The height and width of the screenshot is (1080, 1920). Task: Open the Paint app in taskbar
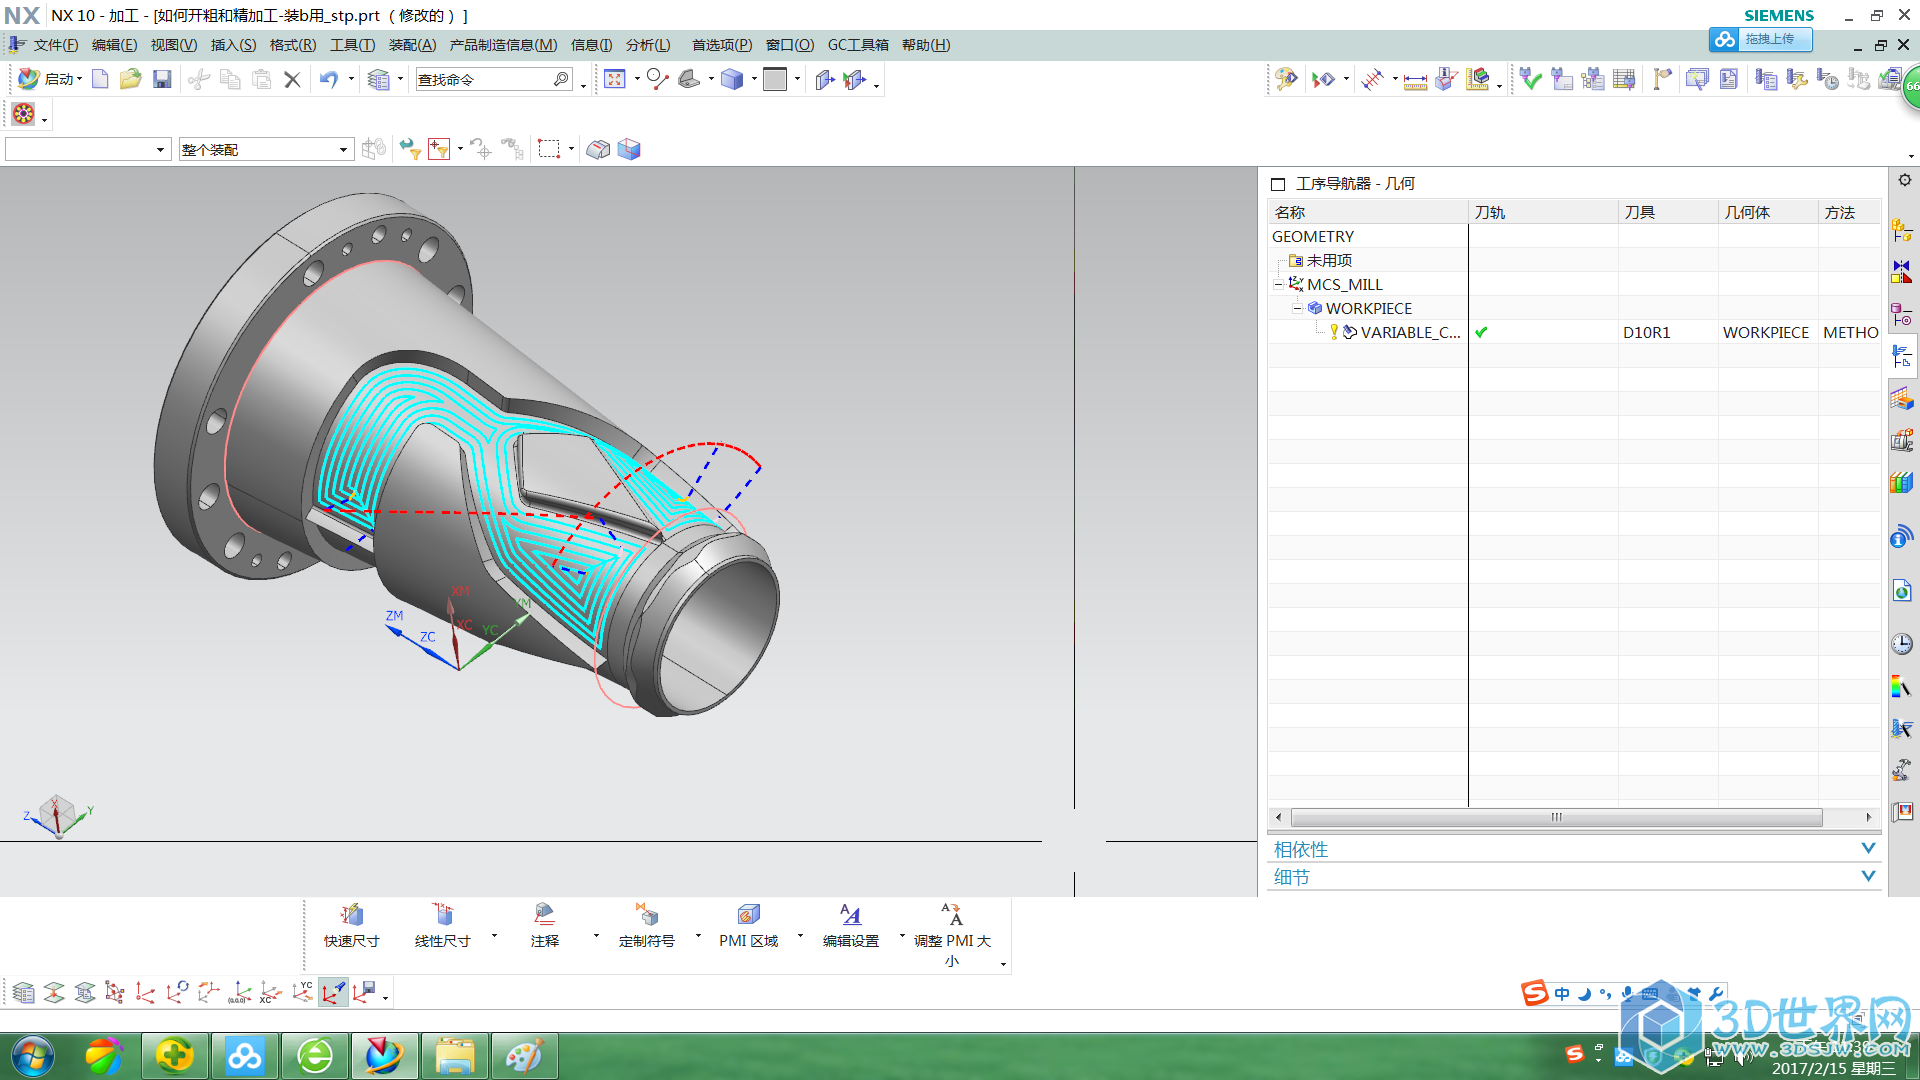(x=524, y=1056)
